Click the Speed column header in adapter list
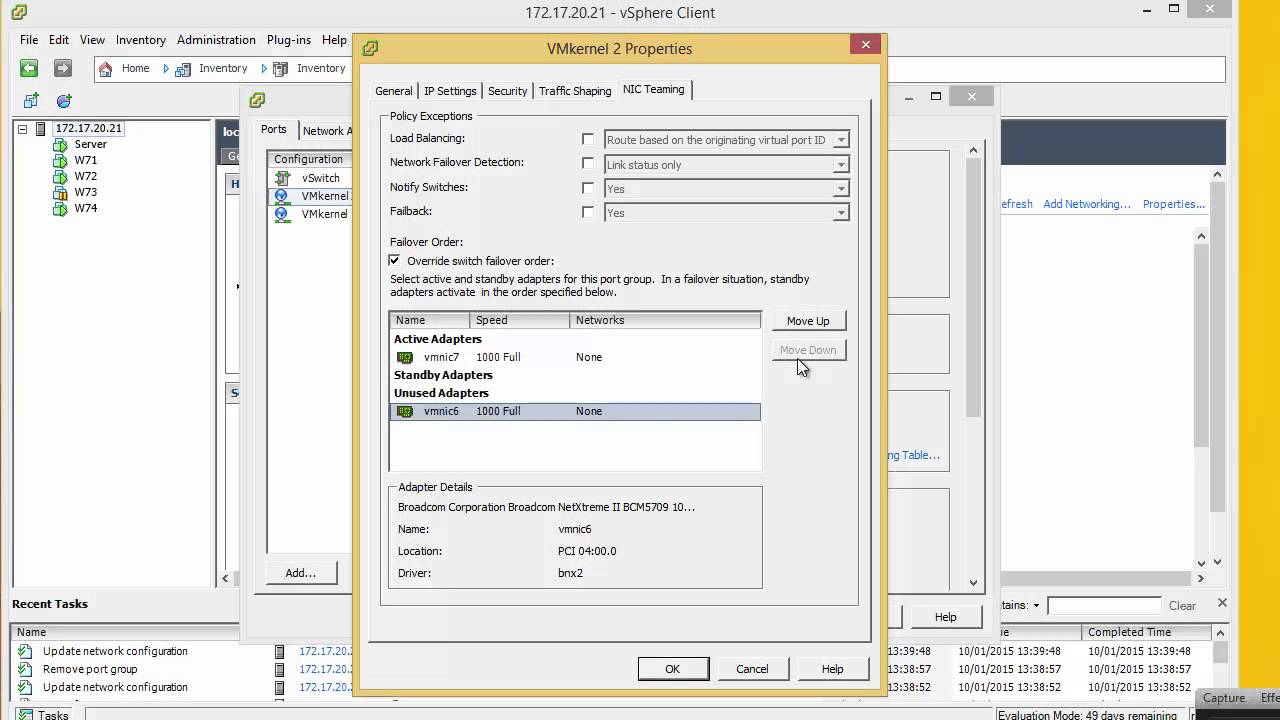The image size is (1280, 720). (520, 320)
